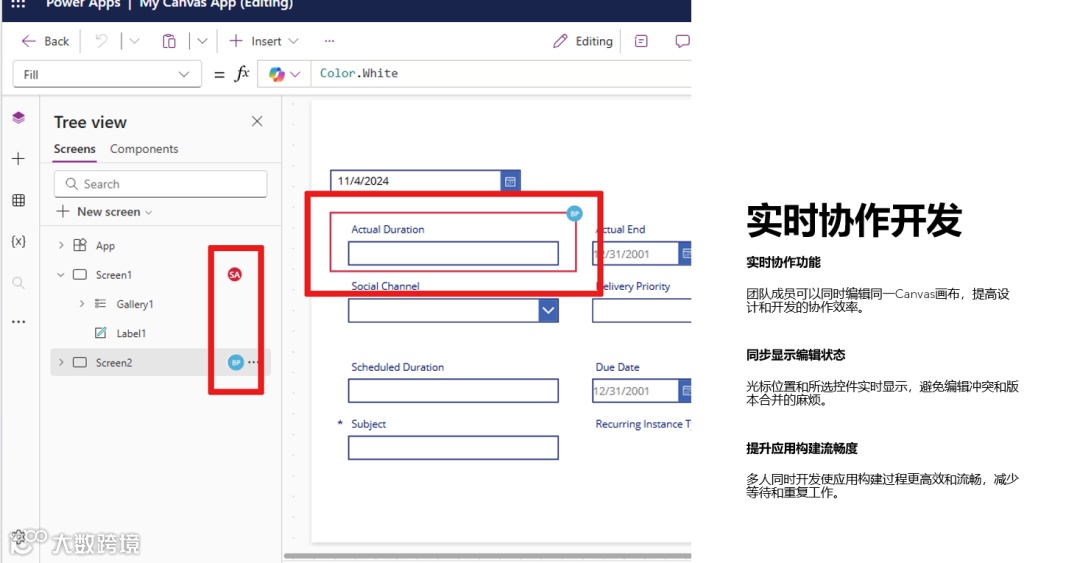
Task: Open the Data table icon in sidebar
Action: point(19,200)
